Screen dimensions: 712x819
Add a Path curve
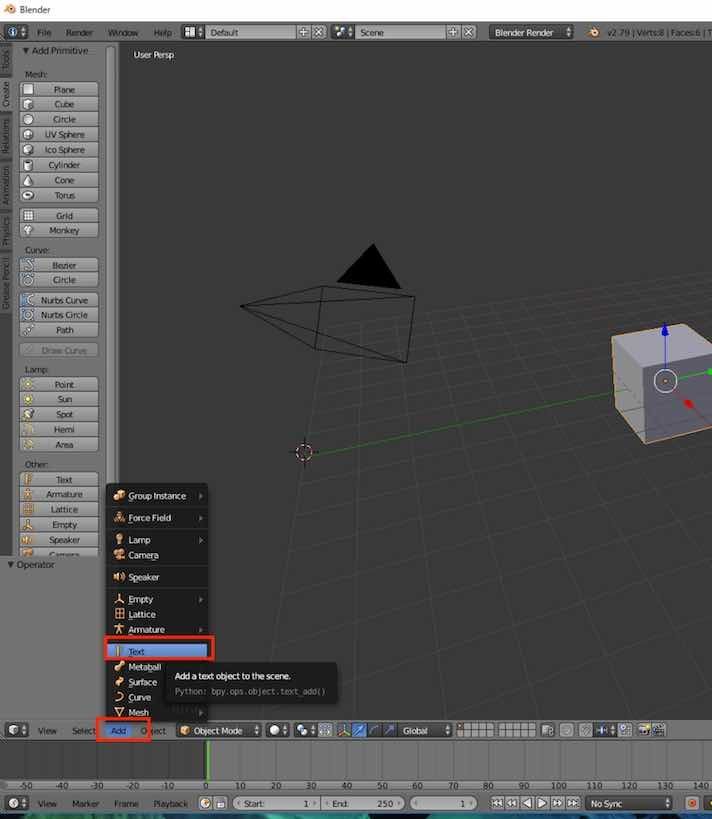click(59, 330)
